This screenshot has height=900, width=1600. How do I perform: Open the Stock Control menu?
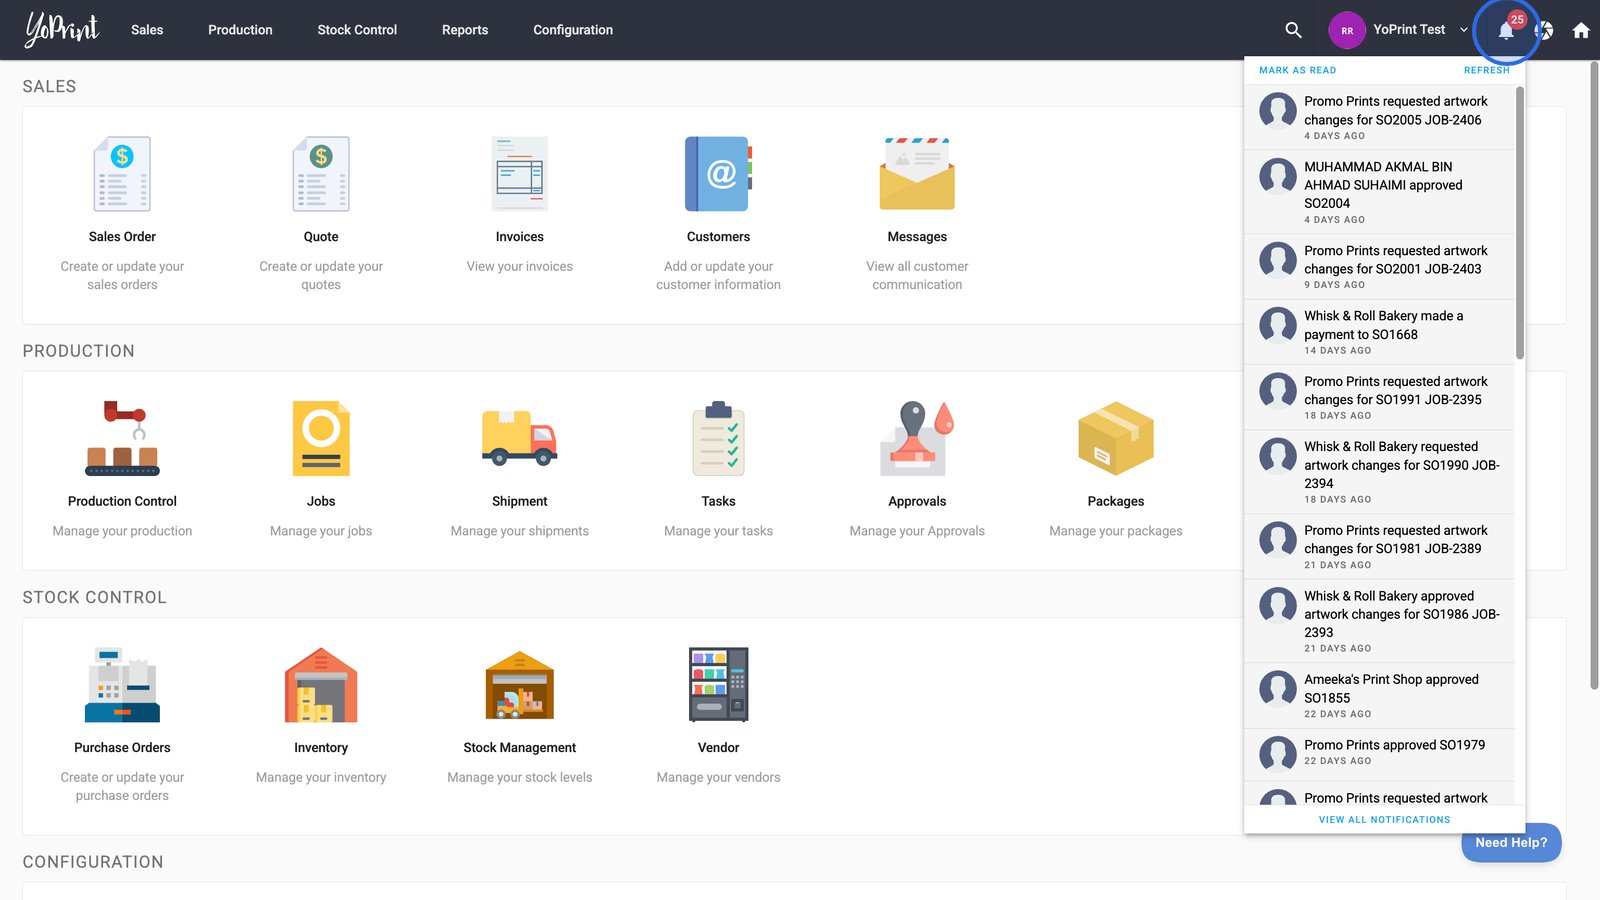coord(357,30)
